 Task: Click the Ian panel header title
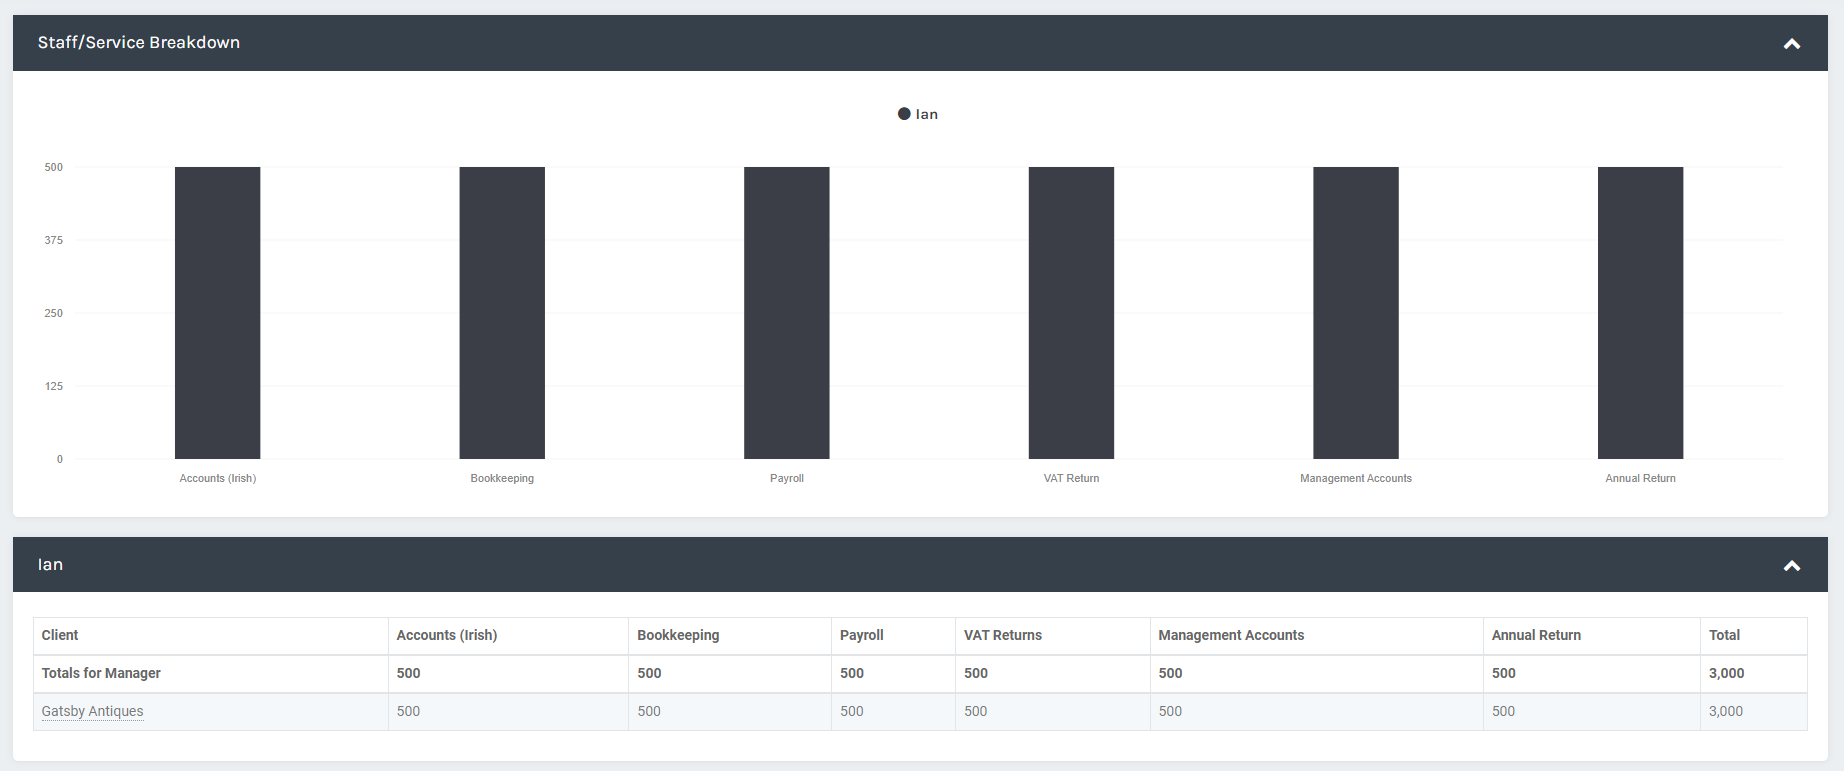coord(50,564)
